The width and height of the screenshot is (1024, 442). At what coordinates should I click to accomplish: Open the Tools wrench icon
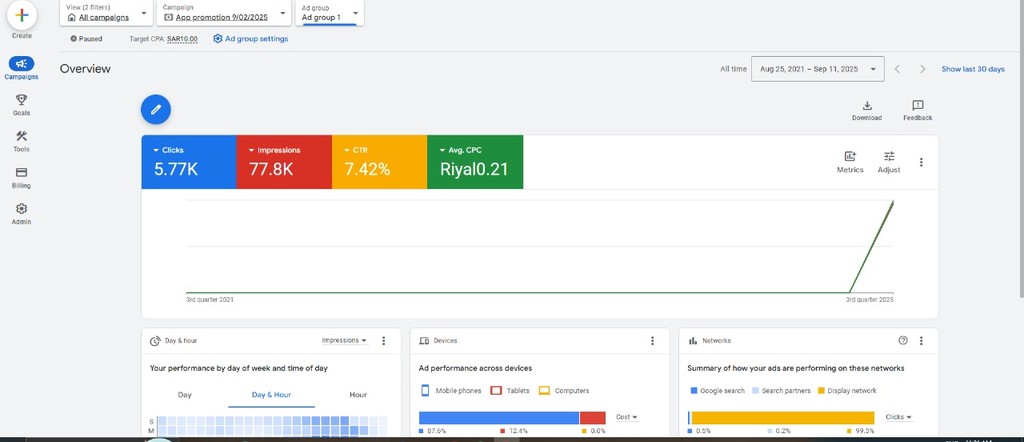pyautogui.click(x=21, y=137)
